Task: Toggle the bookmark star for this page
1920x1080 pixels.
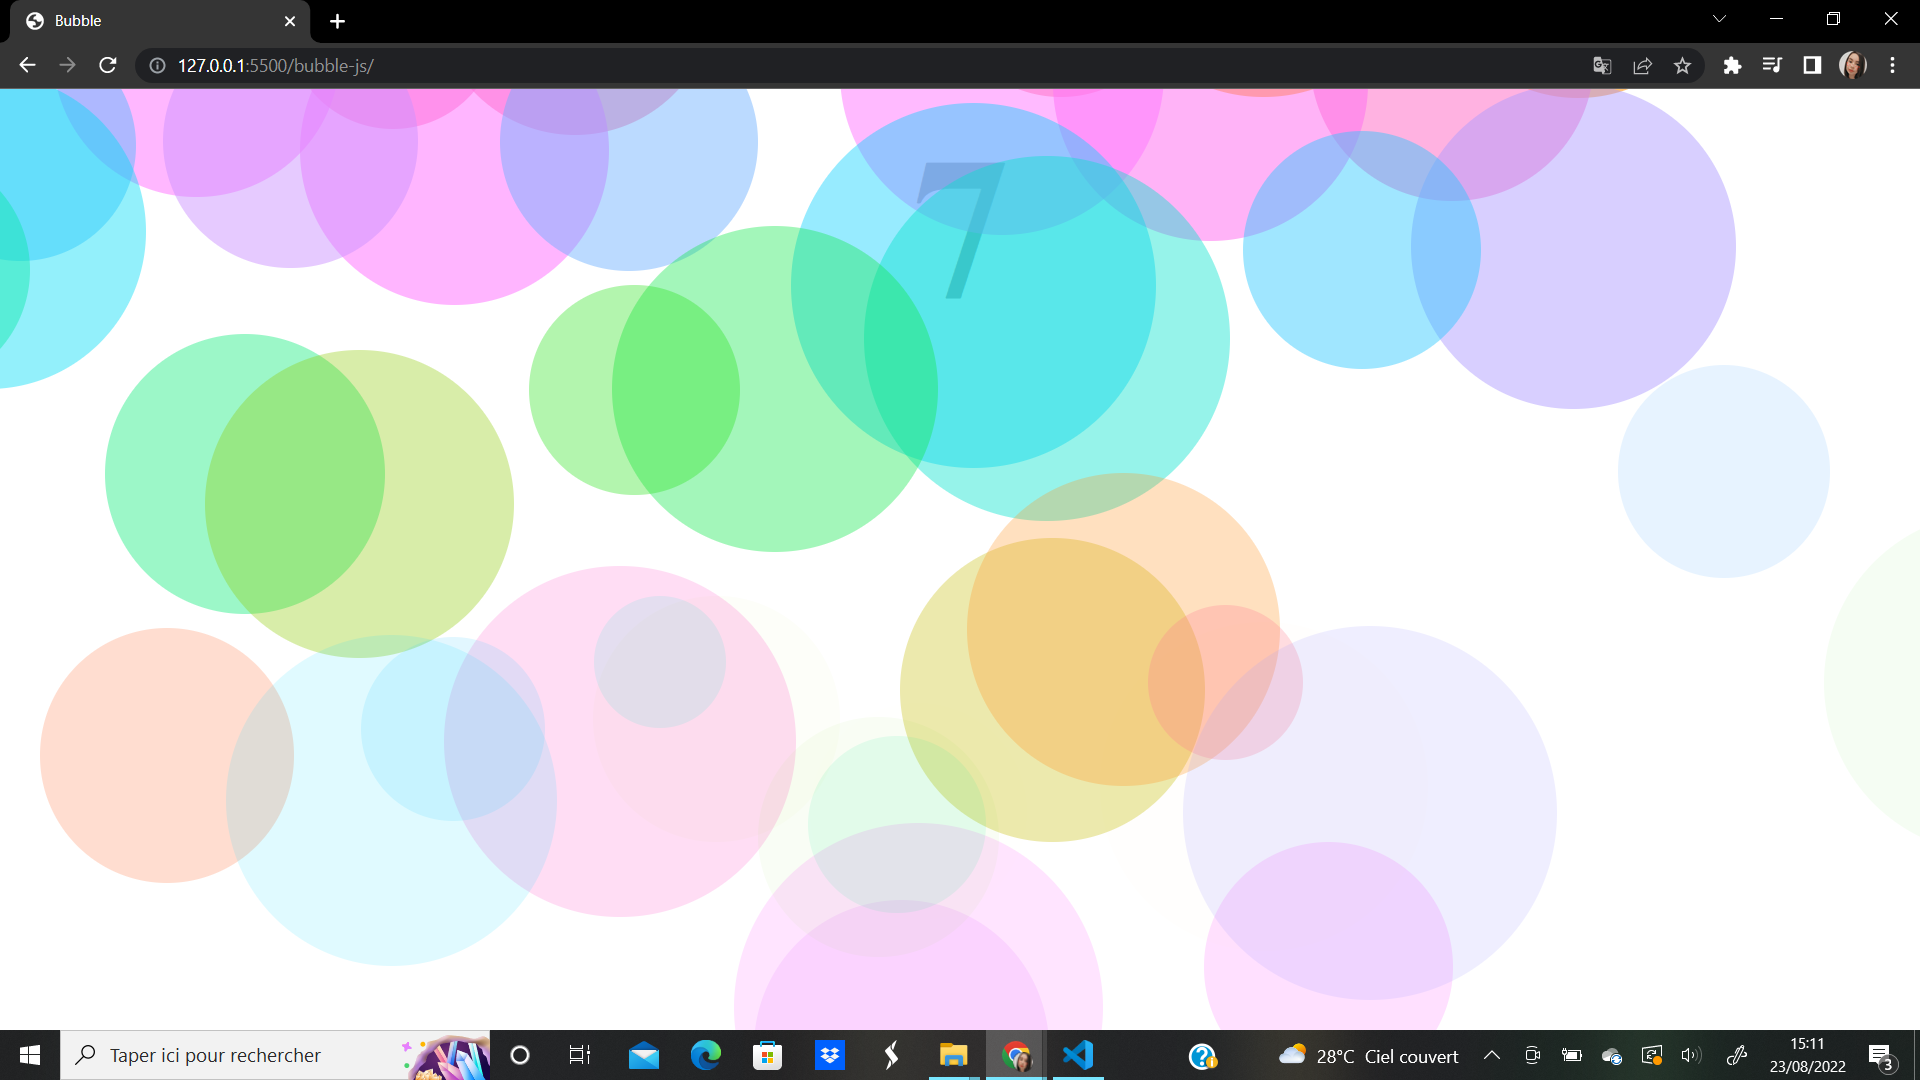Action: click(1683, 65)
